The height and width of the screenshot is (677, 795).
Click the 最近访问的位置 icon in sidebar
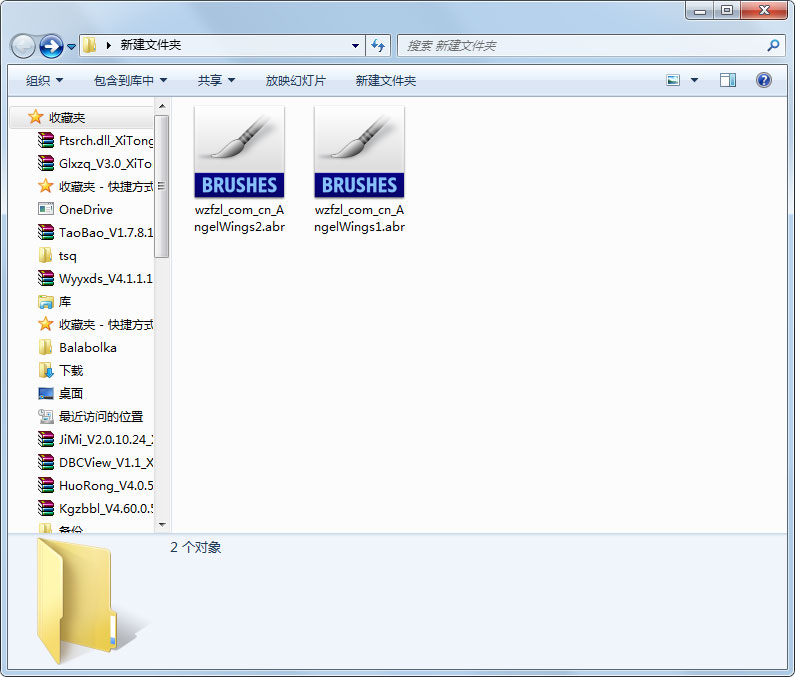tap(46, 417)
